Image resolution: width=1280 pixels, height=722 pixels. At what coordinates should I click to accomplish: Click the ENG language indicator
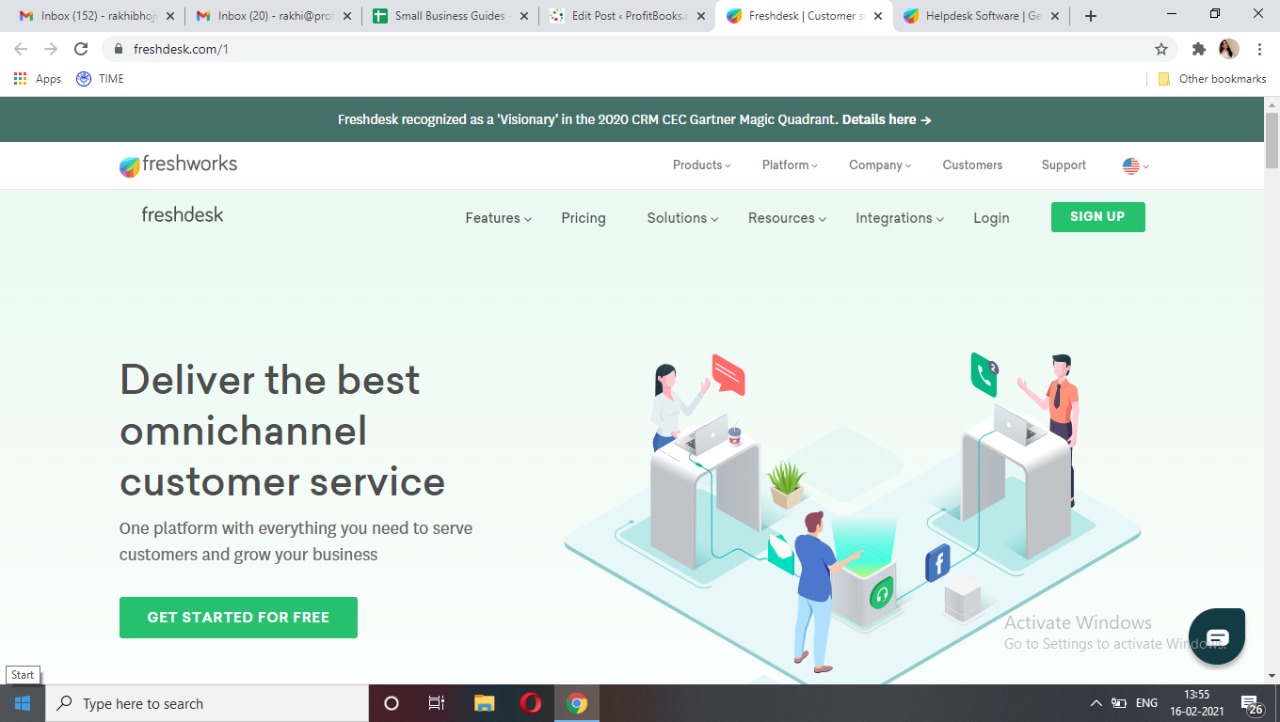pos(1146,704)
